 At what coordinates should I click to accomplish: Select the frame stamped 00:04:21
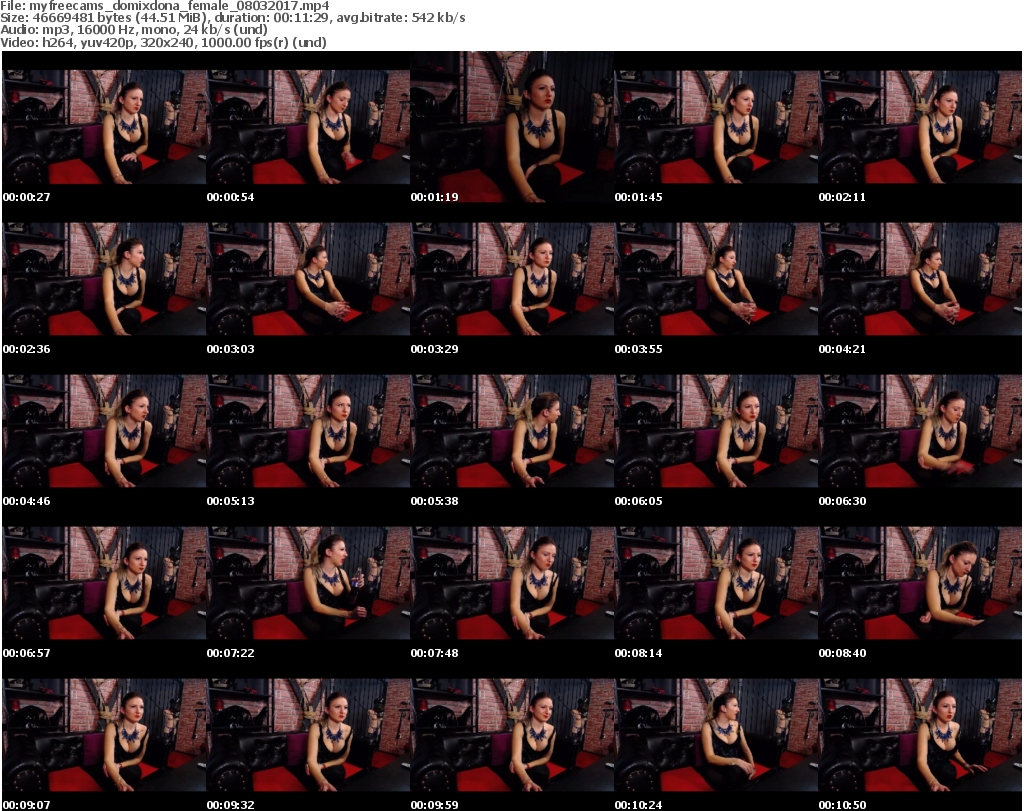tap(920, 279)
